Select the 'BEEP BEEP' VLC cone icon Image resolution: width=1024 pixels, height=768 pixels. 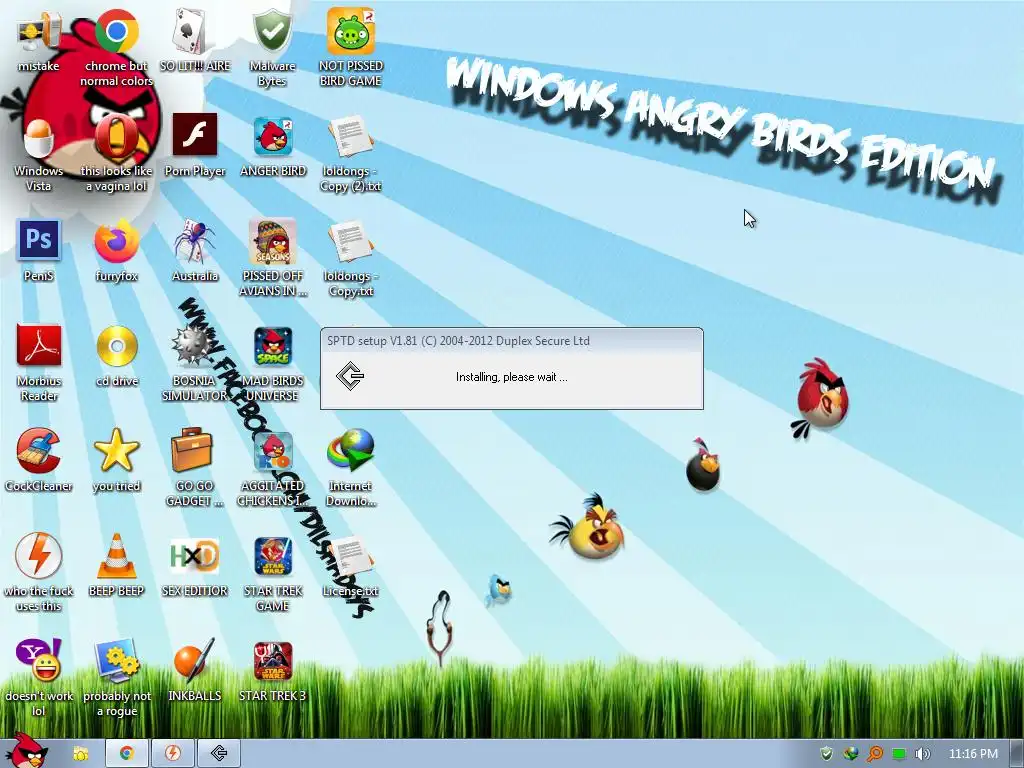click(116, 566)
